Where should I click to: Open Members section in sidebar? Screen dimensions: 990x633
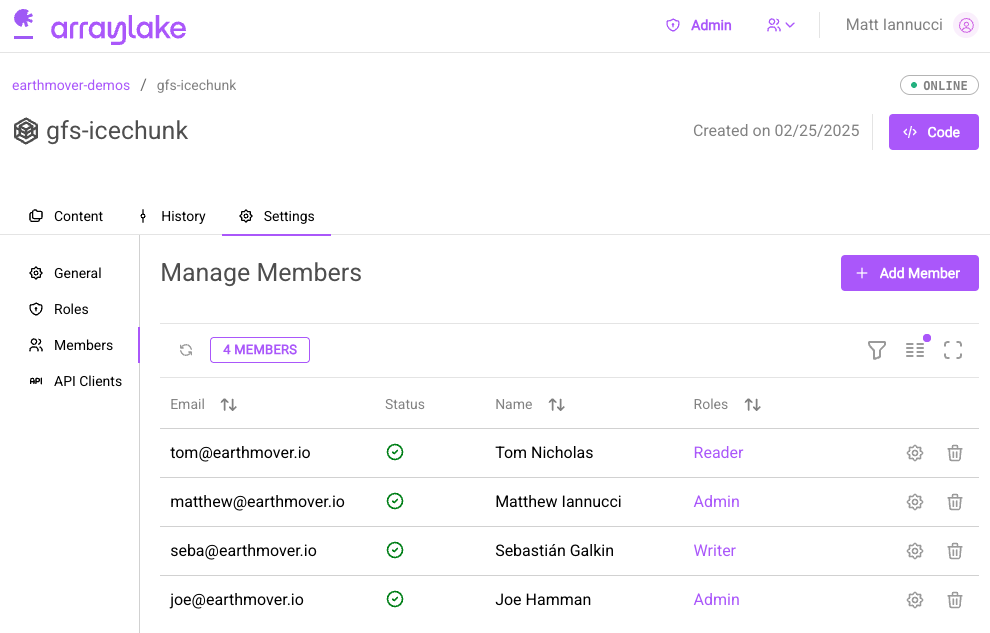(71, 345)
